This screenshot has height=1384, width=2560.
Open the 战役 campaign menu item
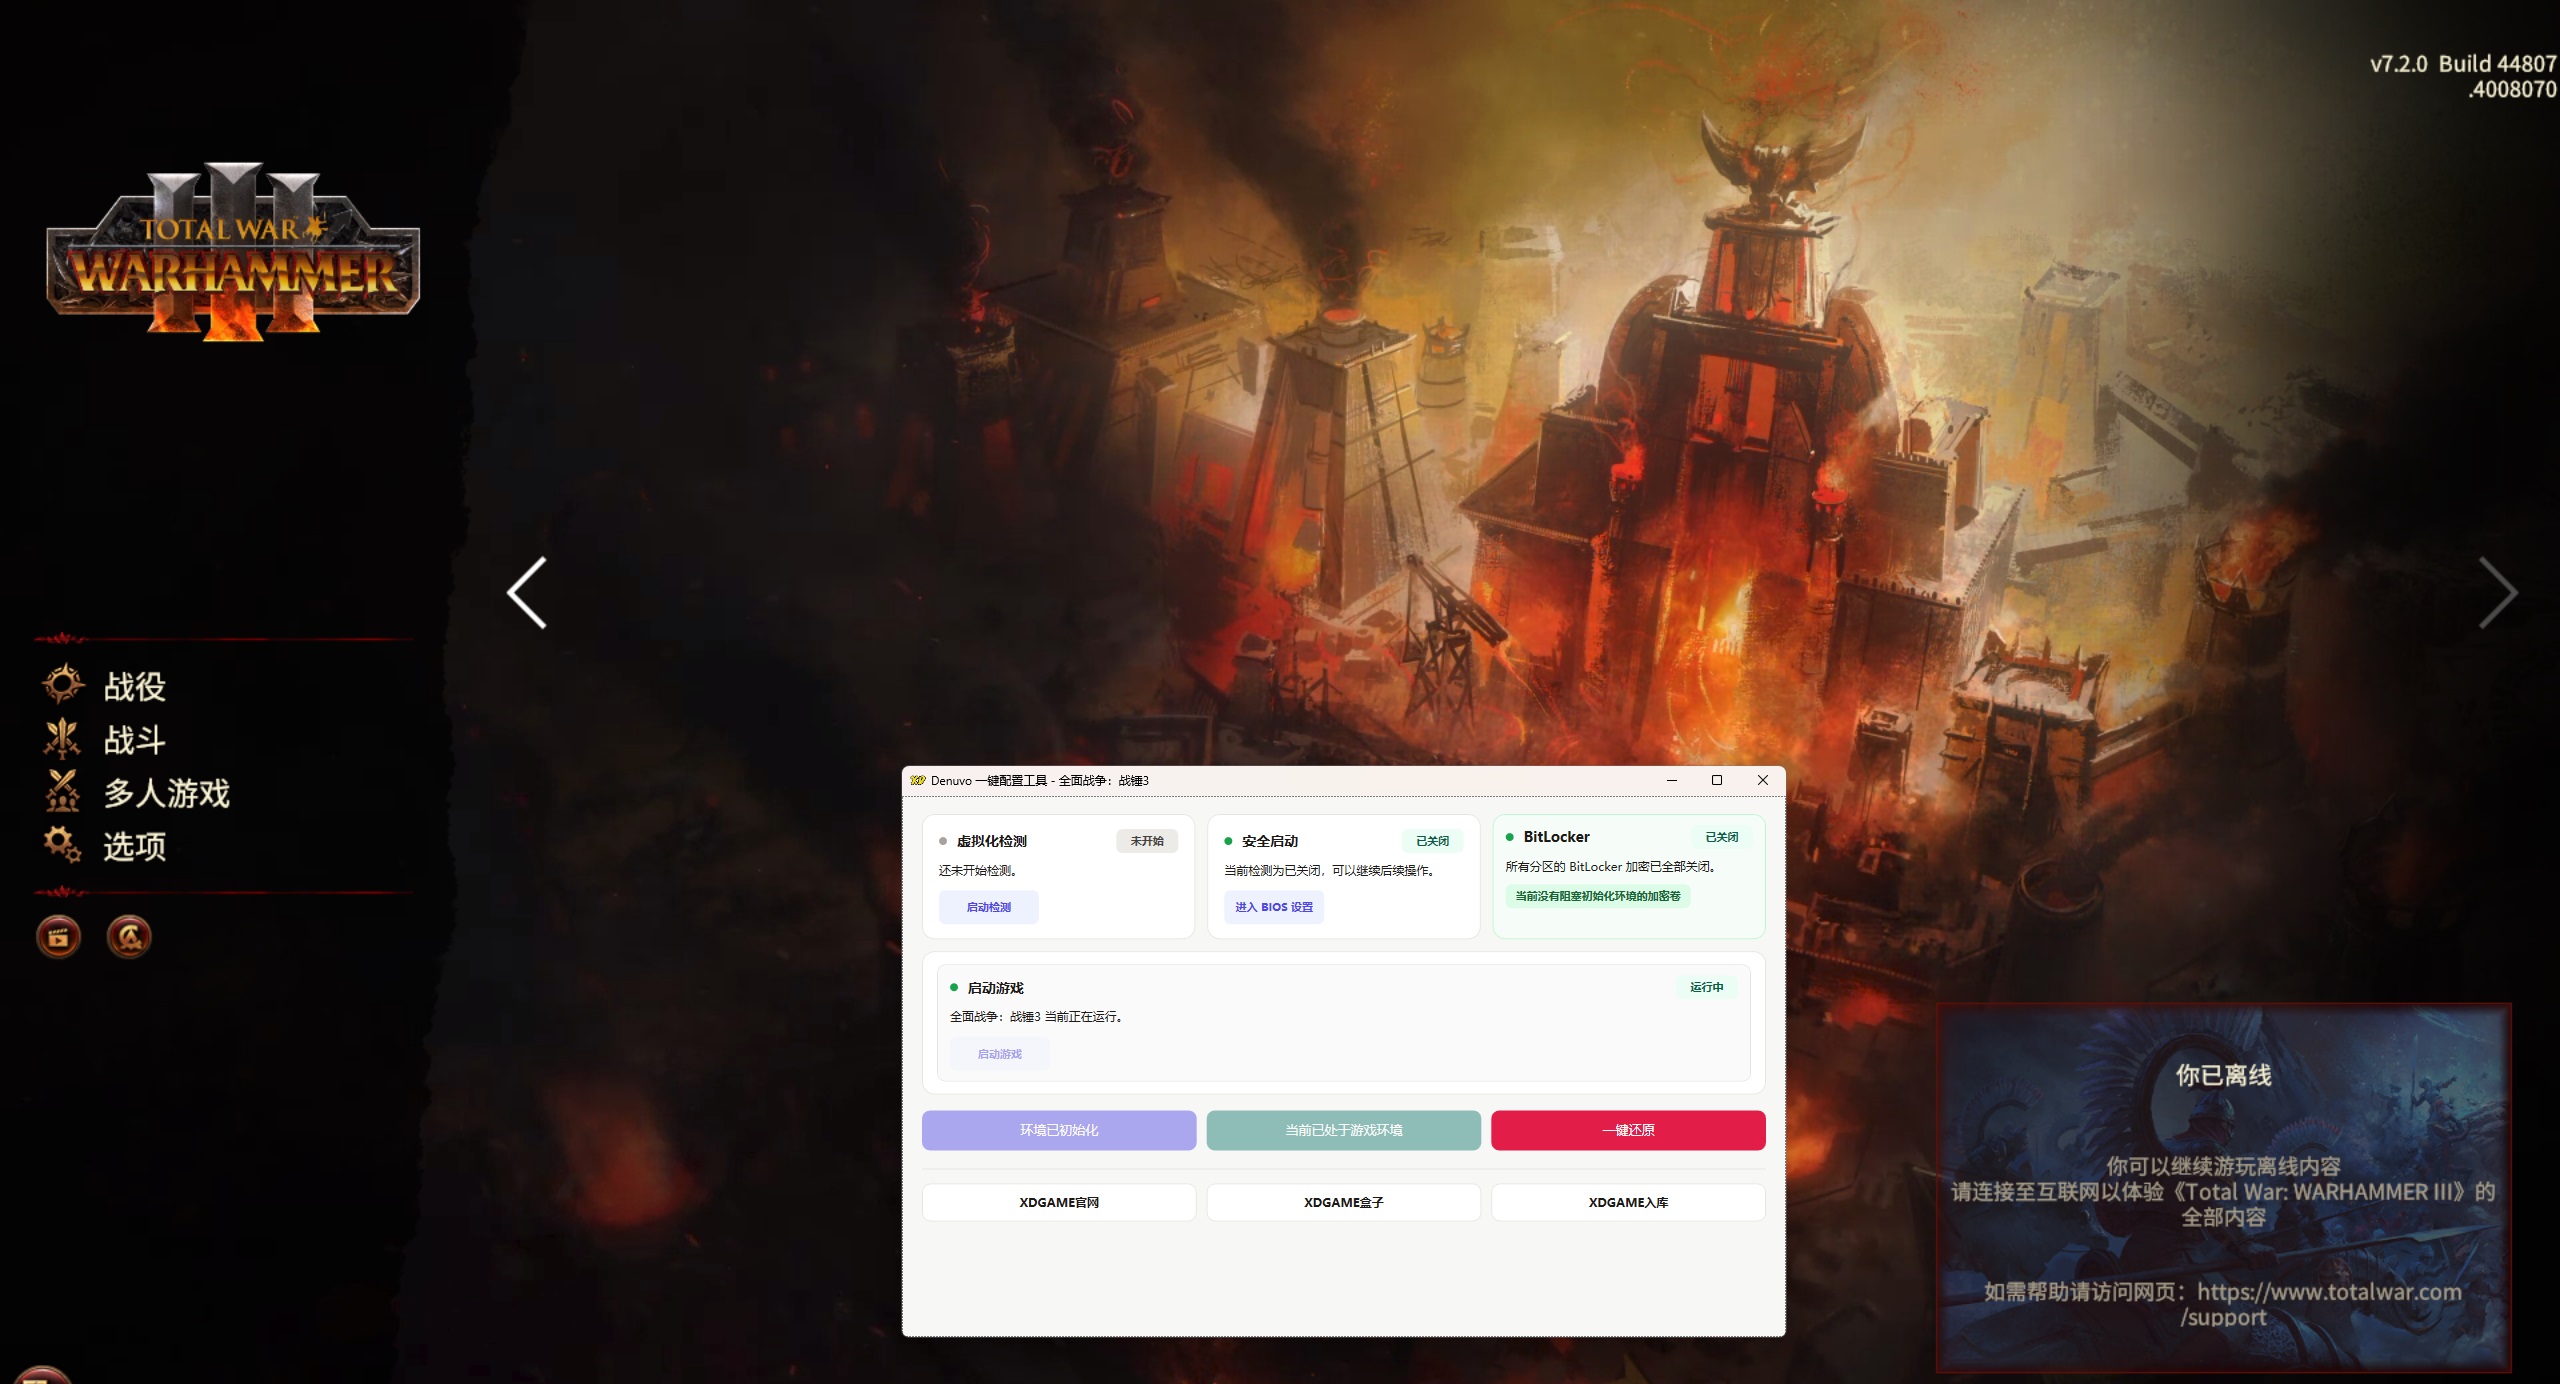pyautogui.click(x=135, y=687)
